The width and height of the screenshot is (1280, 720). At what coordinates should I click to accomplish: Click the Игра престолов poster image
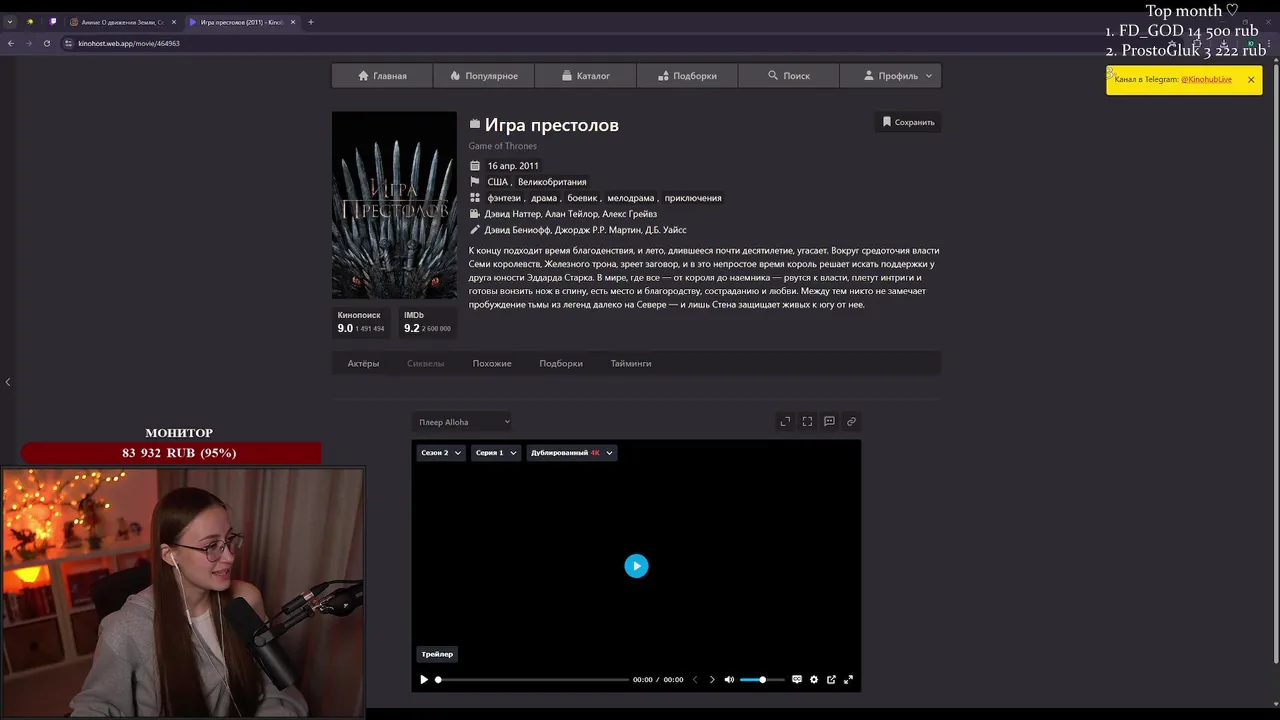click(x=394, y=205)
